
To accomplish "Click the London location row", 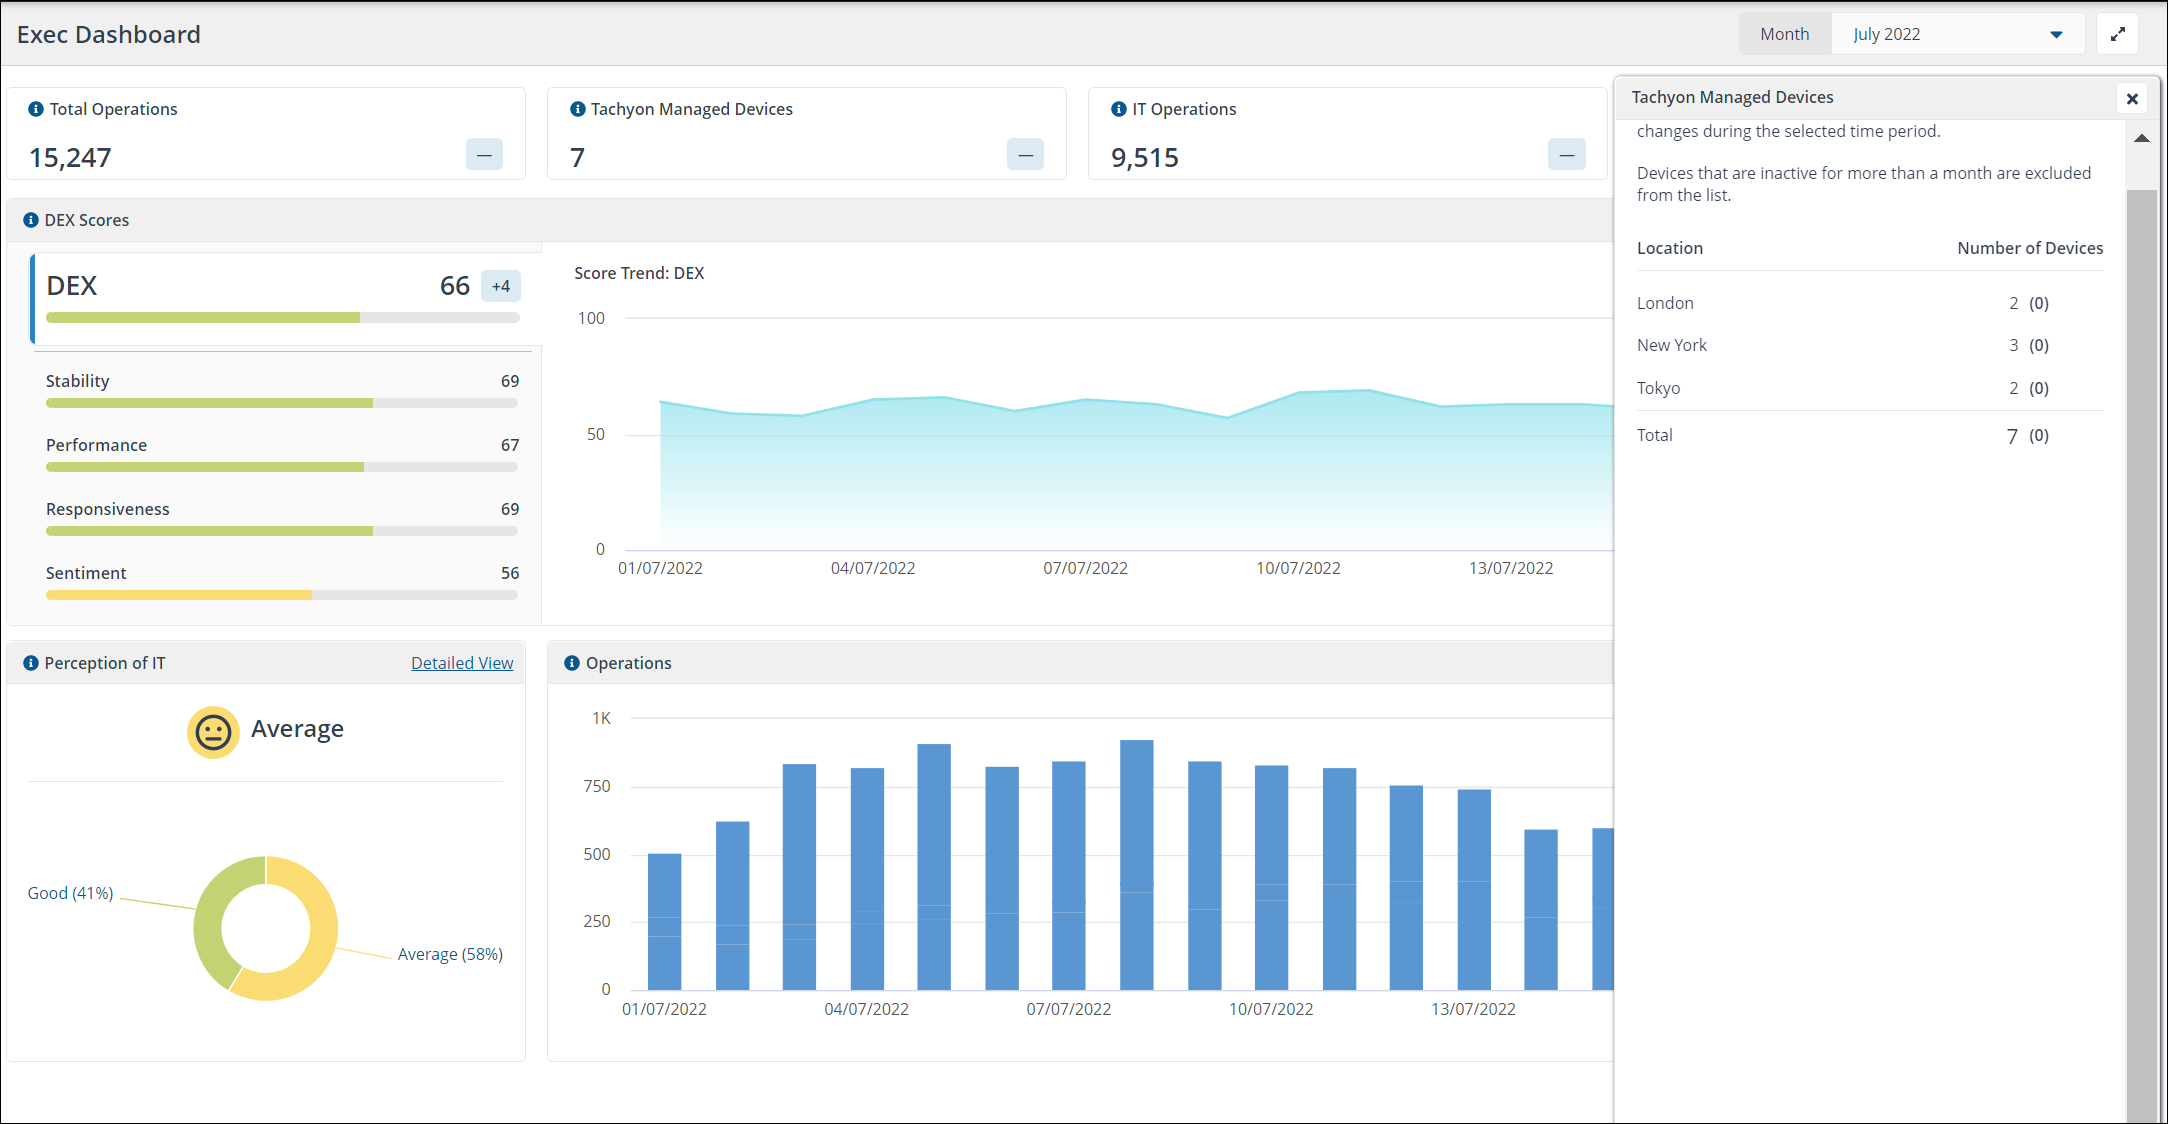I will pyautogui.click(x=1870, y=303).
